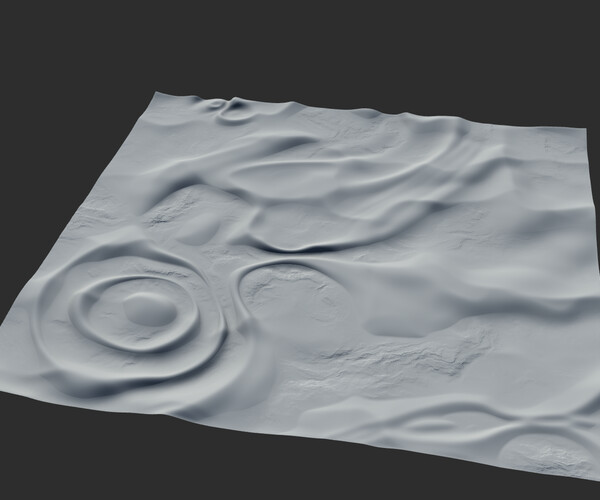600x500 pixels.
Task: Click the central dome of ringed crater
Action: coord(150,309)
